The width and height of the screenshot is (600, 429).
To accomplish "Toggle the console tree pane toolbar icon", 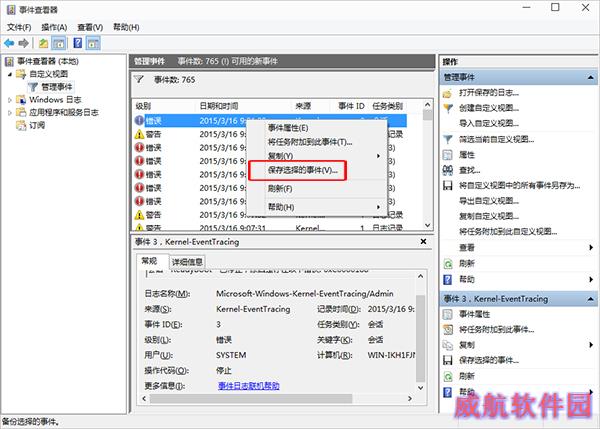I will (x=59, y=43).
